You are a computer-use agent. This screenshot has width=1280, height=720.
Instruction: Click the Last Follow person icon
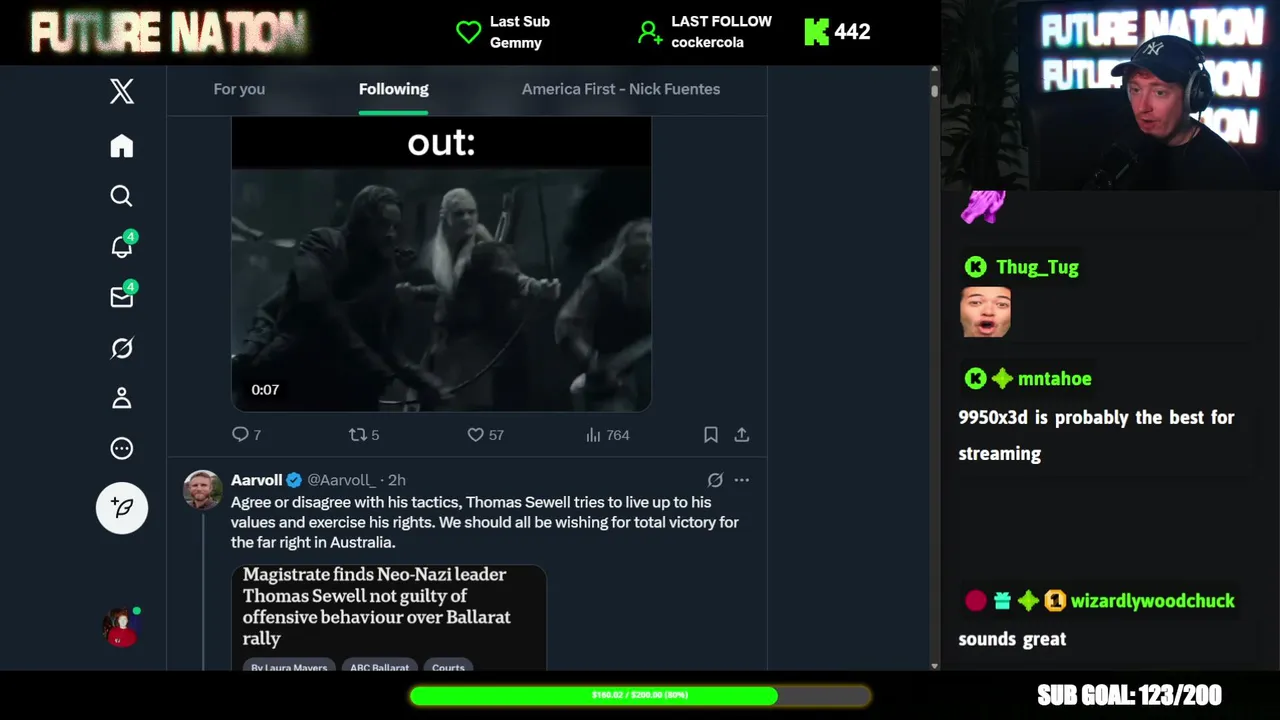(x=650, y=32)
